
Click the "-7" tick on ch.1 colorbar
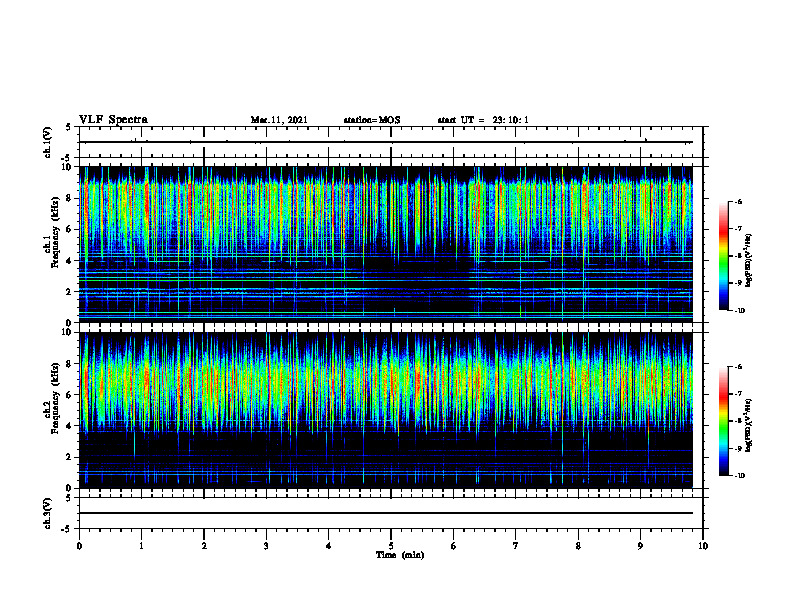[738, 229]
